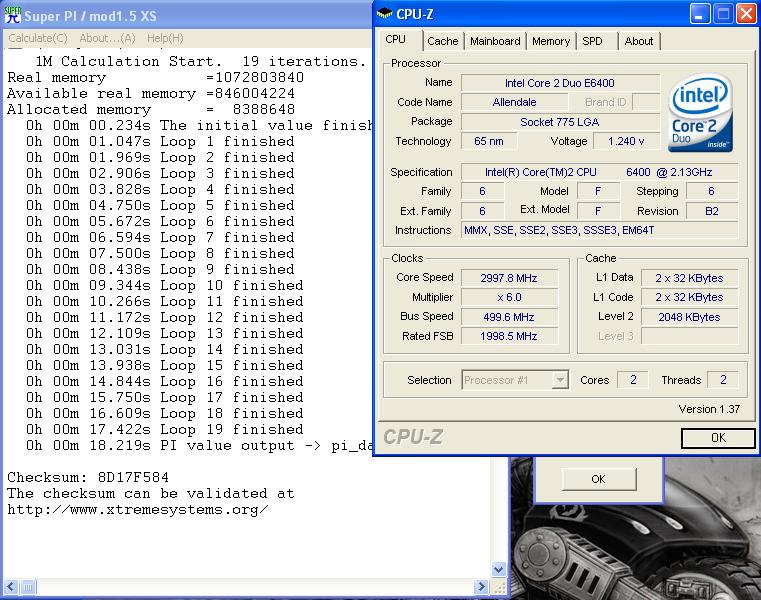Switch to the Cache tab
The width and height of the screenshot is (761, 600).
tap(443, 41)
